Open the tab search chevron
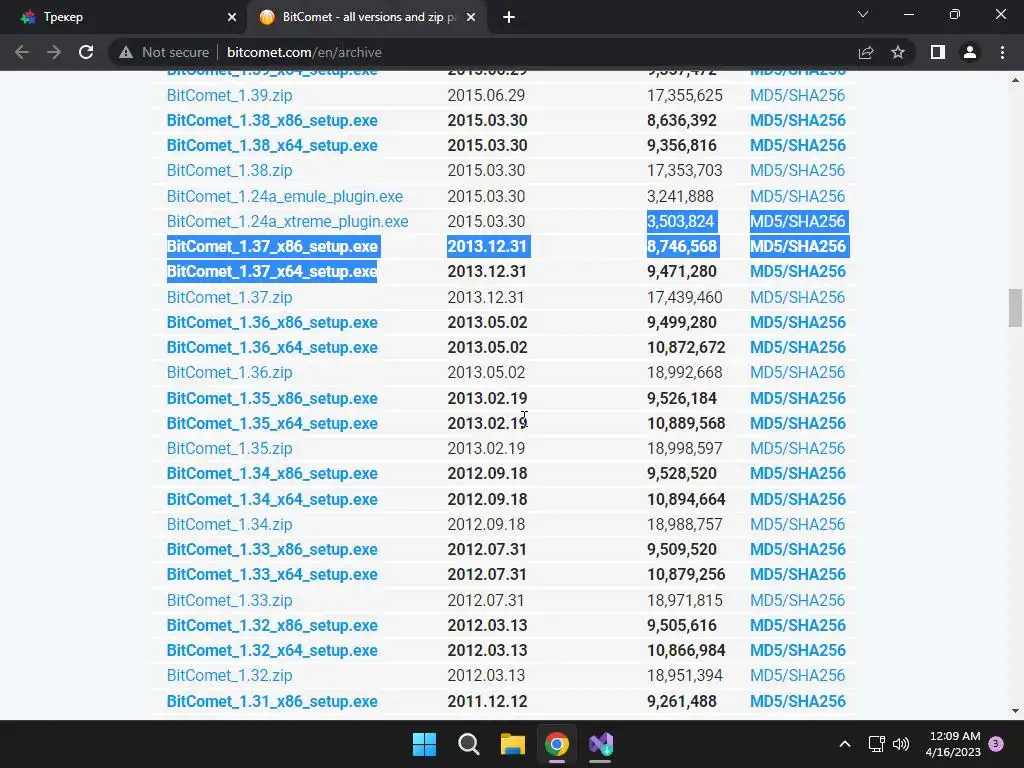This screenshot has height=768, width=1024. tap(863, 14)
